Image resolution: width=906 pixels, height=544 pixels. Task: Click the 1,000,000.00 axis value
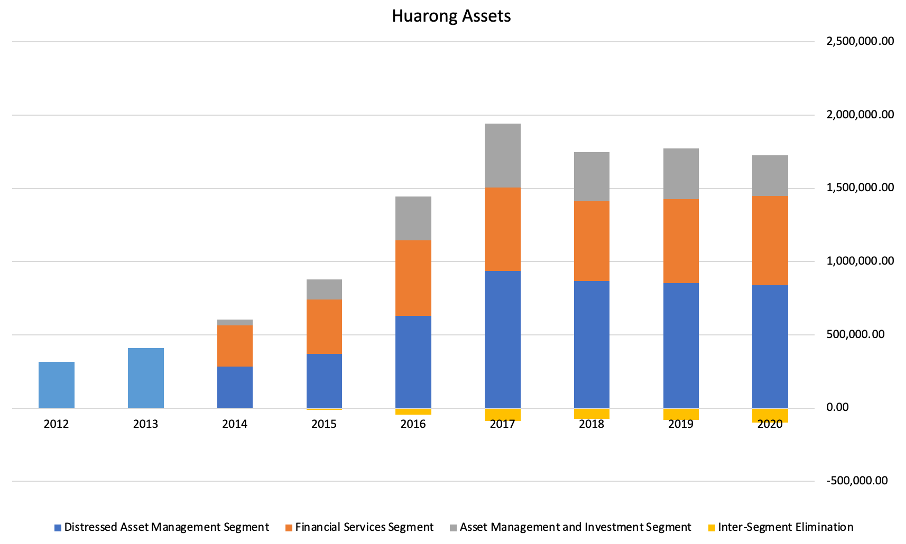pos(860,261)
